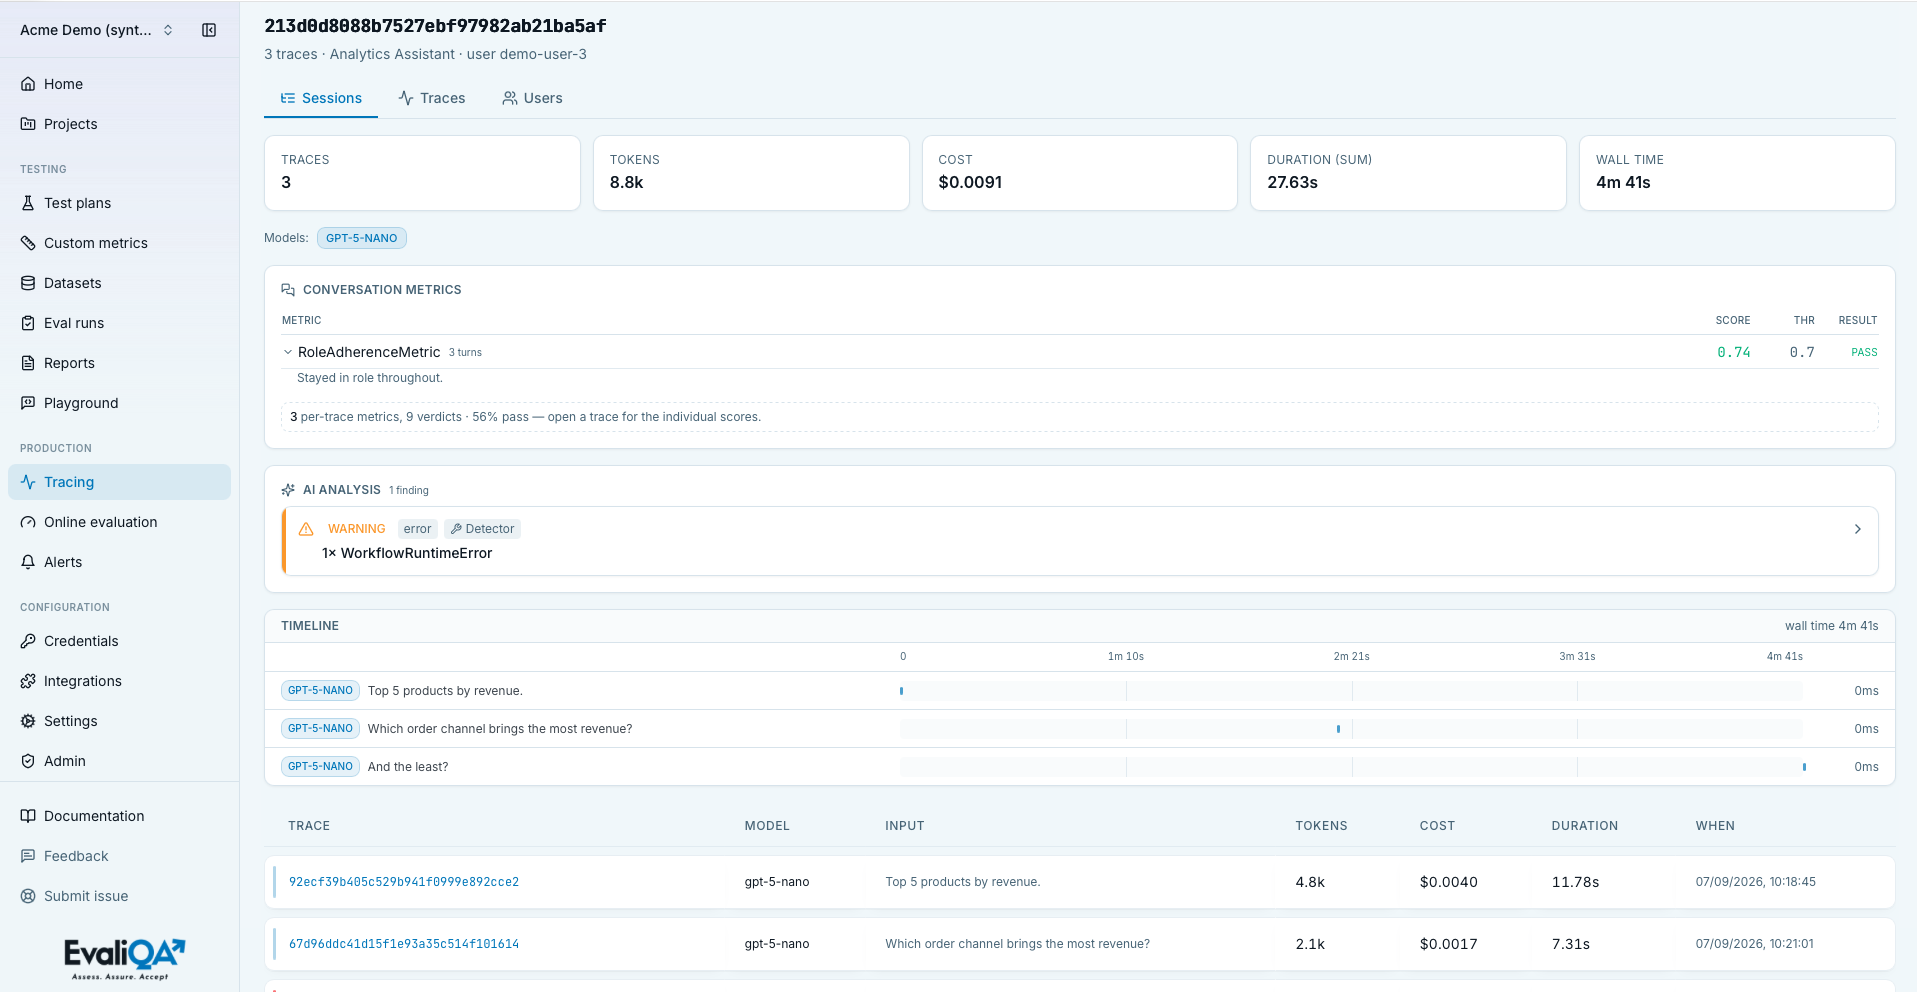Image resolution: width=1917 pixels, height=992 pixels.
Task: Click the $0.0017 cost cell
Action: coord(1448,944)
